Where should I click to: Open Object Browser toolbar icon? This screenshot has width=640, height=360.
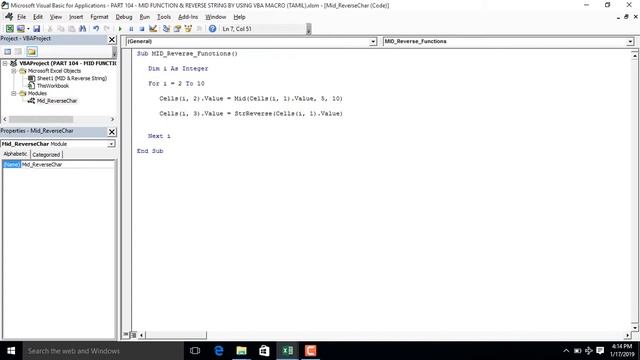click(x=188, y=29)
